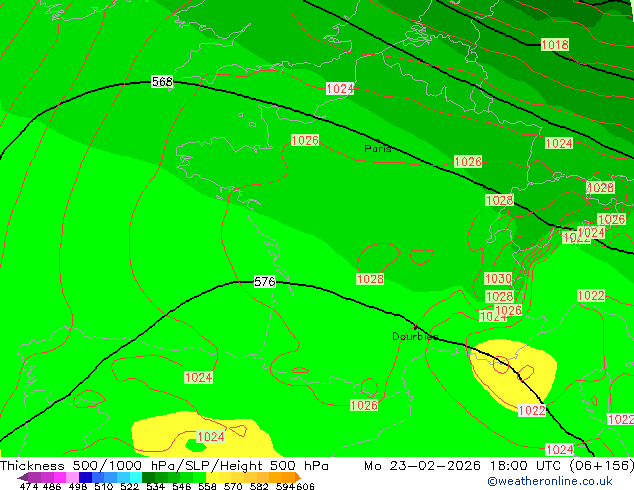Viewport: 634px width, 490px height.
Task: Click the forecast date Mo 23-02-2026
Action: coord(423,466)
